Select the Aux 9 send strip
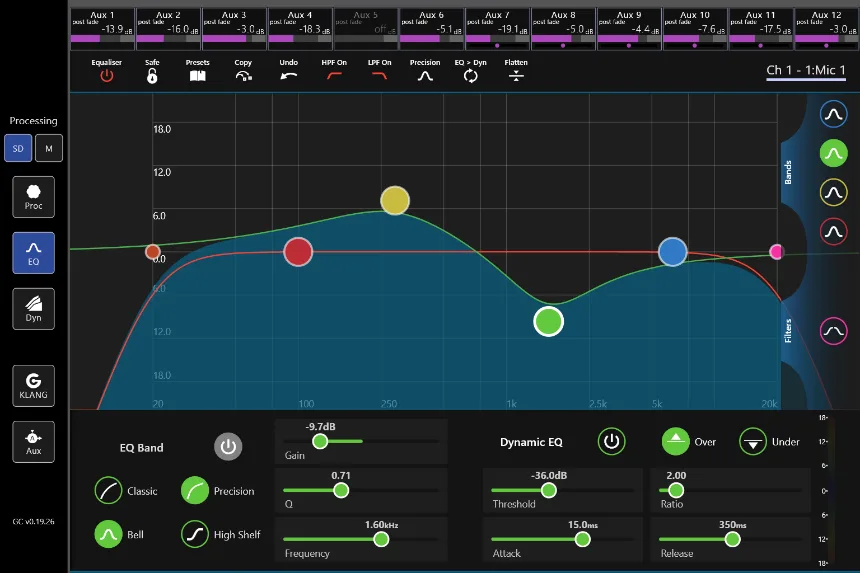This screenshot has width=860, height=573. 629,29
